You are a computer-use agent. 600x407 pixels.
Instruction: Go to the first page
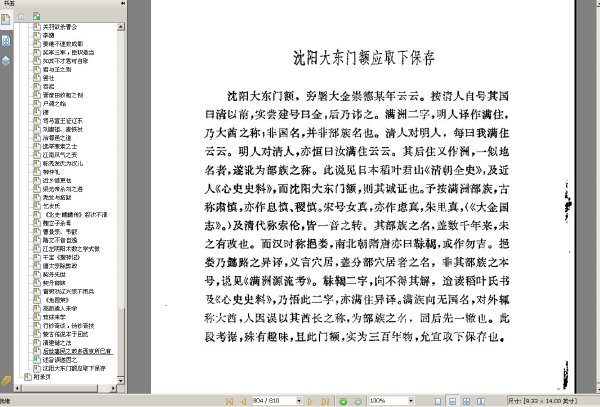(230, 401)
